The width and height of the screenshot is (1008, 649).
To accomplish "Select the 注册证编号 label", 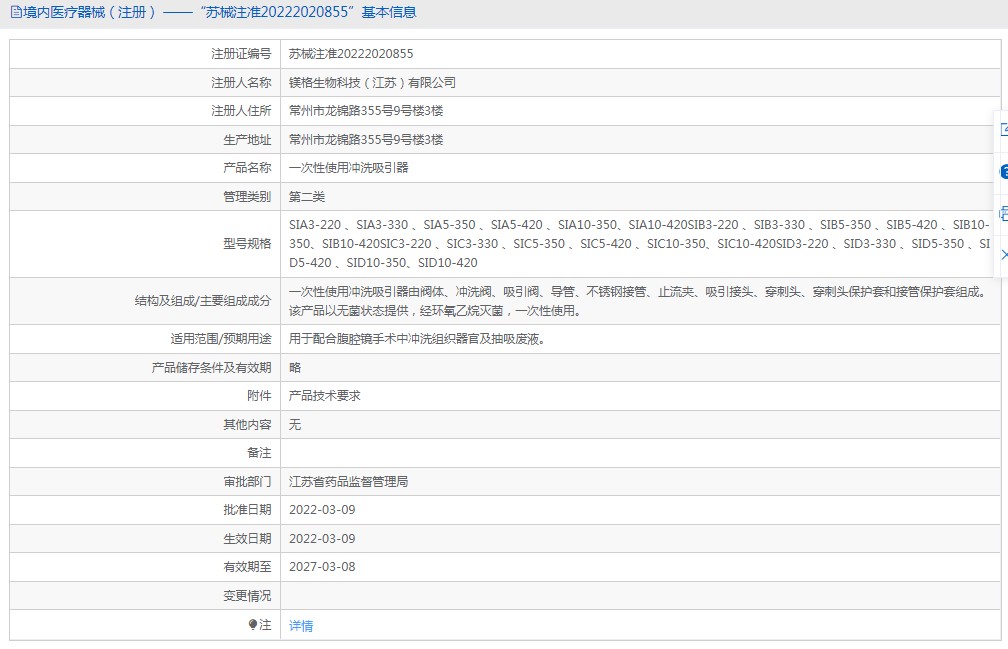I will (241, 54).
